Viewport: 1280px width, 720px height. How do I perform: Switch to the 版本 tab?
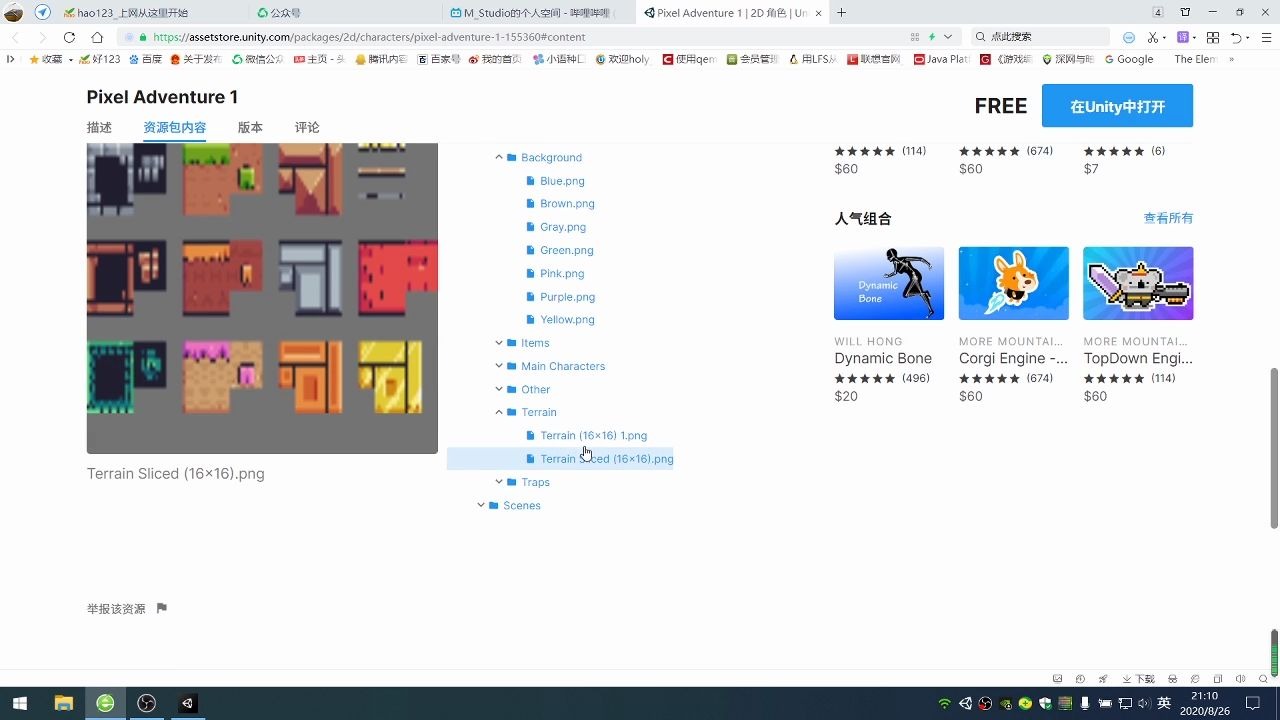(250, 128)
